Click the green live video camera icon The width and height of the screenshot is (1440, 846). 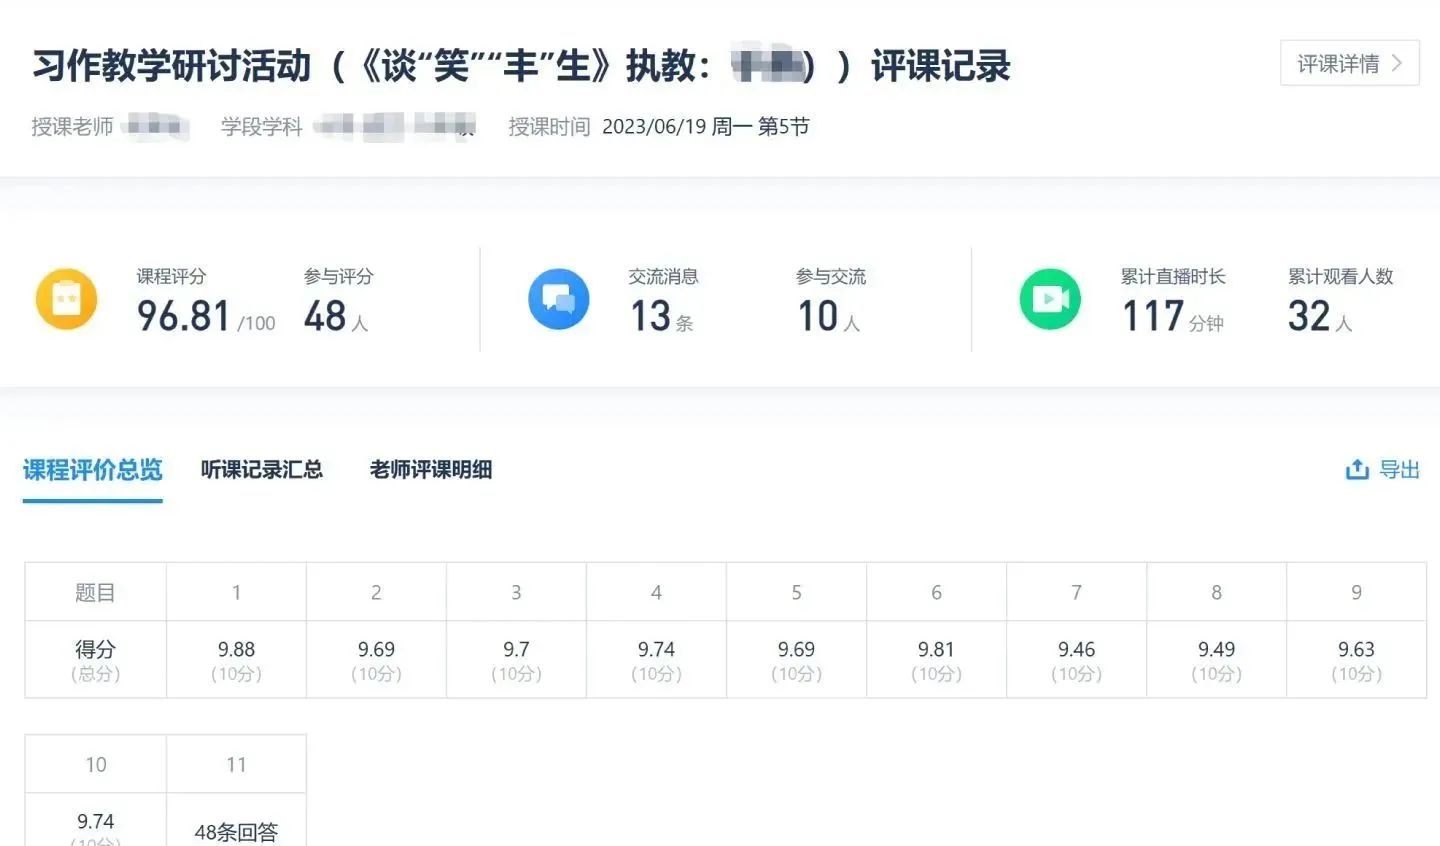pos(1050,299)
